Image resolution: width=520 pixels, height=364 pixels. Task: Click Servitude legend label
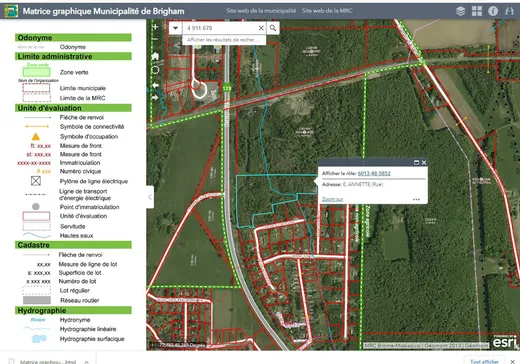pyautogui.click(x=72, y=226)
